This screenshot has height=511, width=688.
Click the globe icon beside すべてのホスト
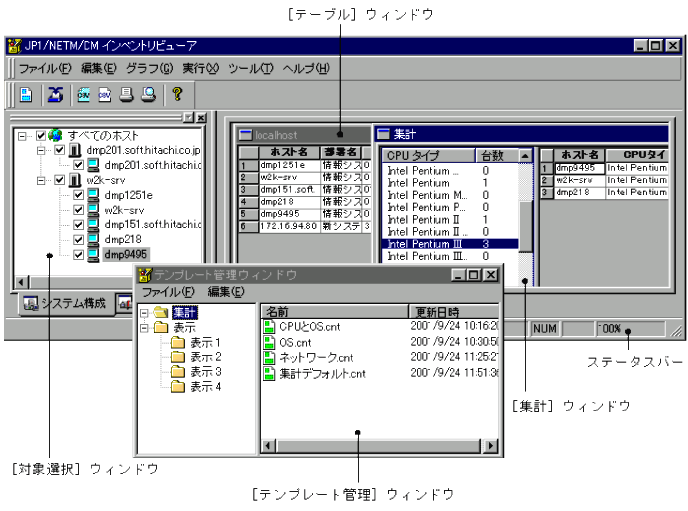[55, 135]
